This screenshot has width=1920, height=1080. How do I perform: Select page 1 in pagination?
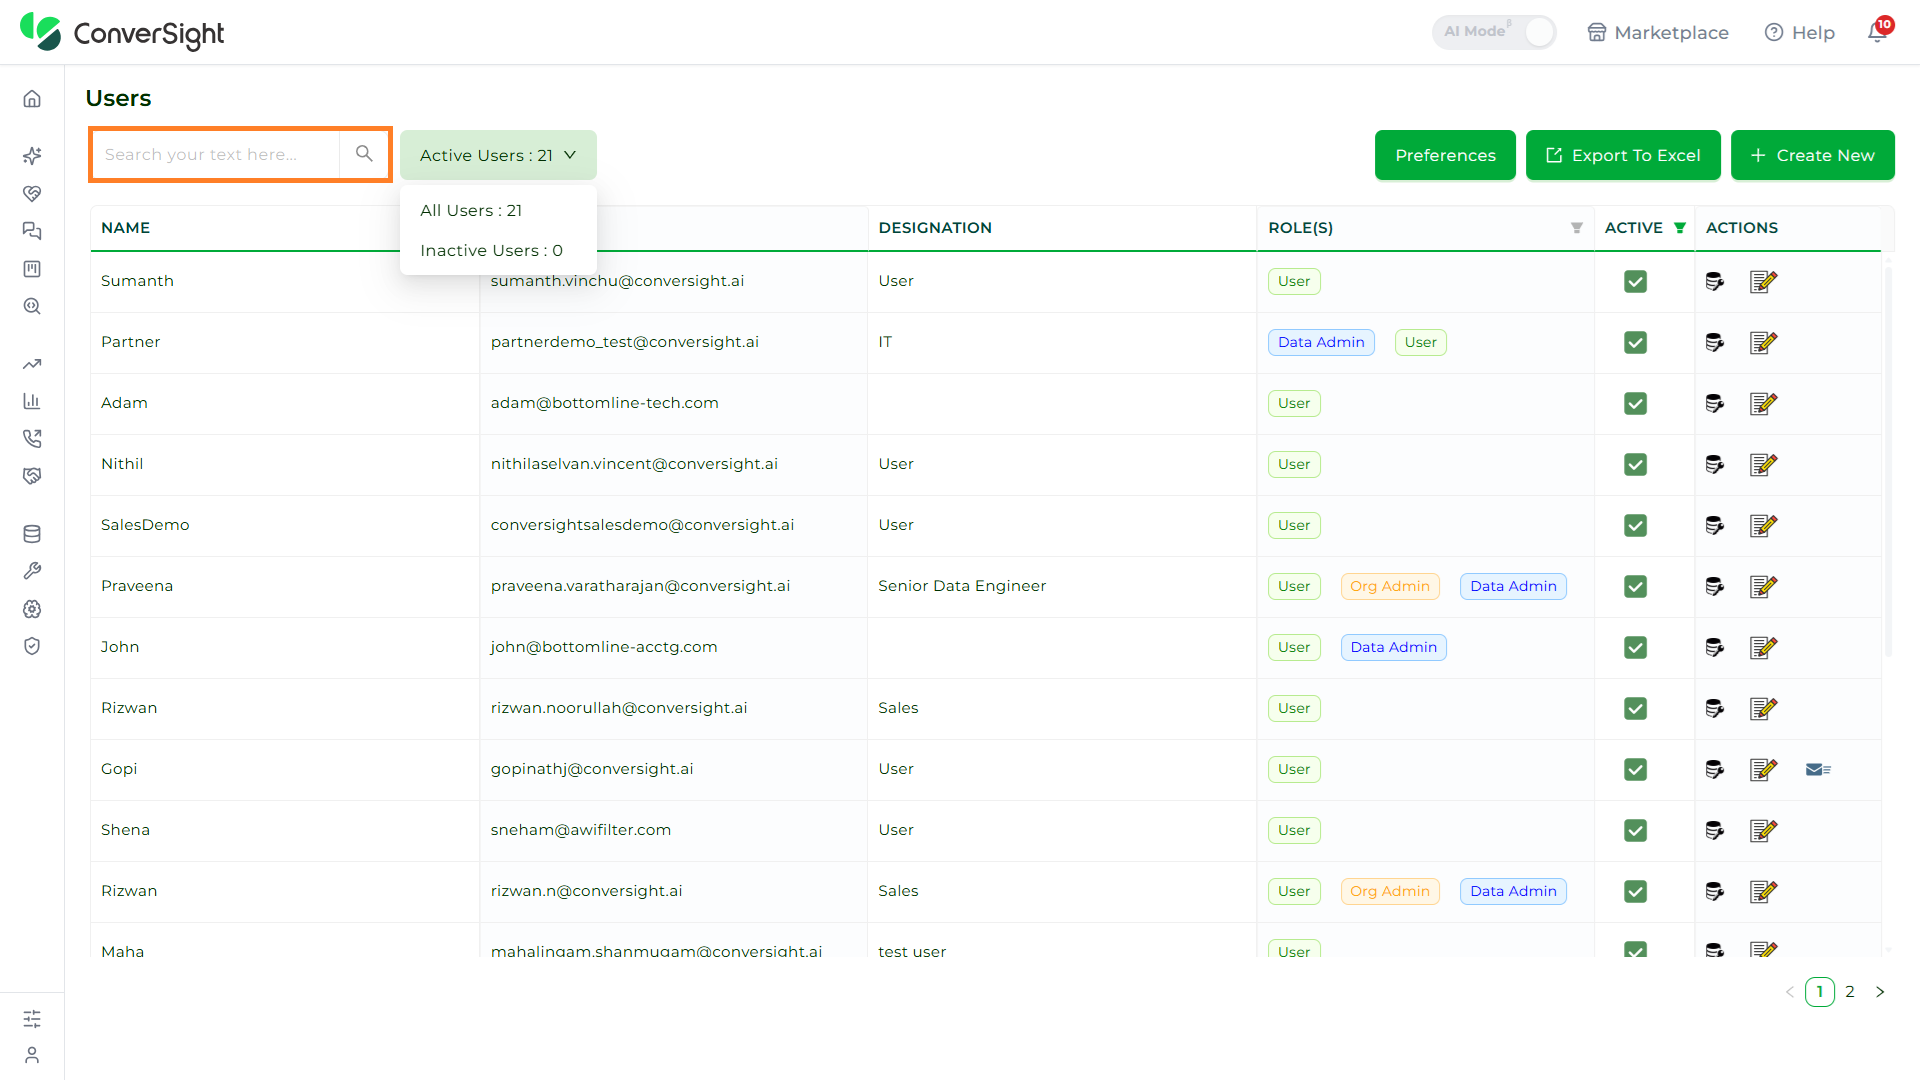tap(1820, 992)
